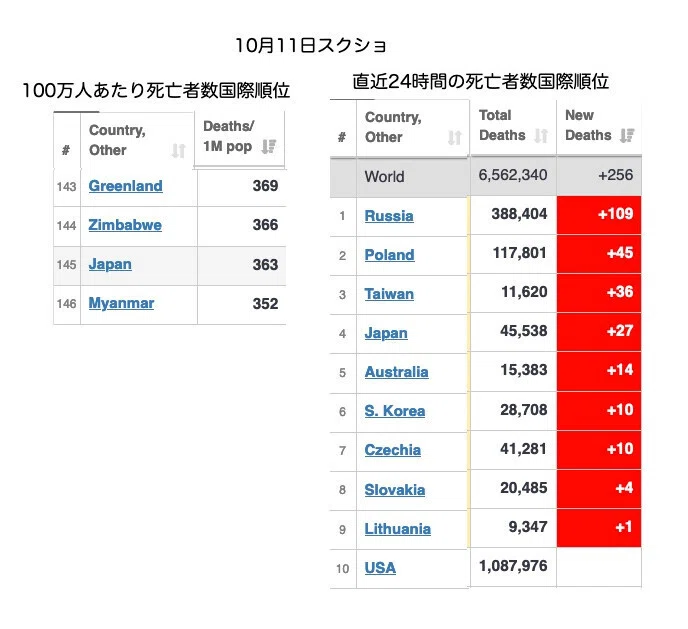Viewport: 688px width, 629px height.
Task: Sort by Total Deaths arrows icon
Action: coord(541,136)
